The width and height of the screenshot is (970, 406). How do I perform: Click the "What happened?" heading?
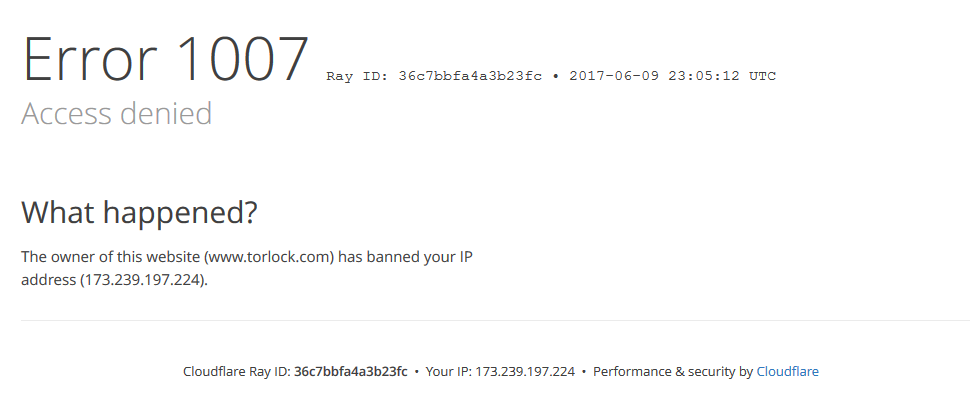tap(139, 212)
